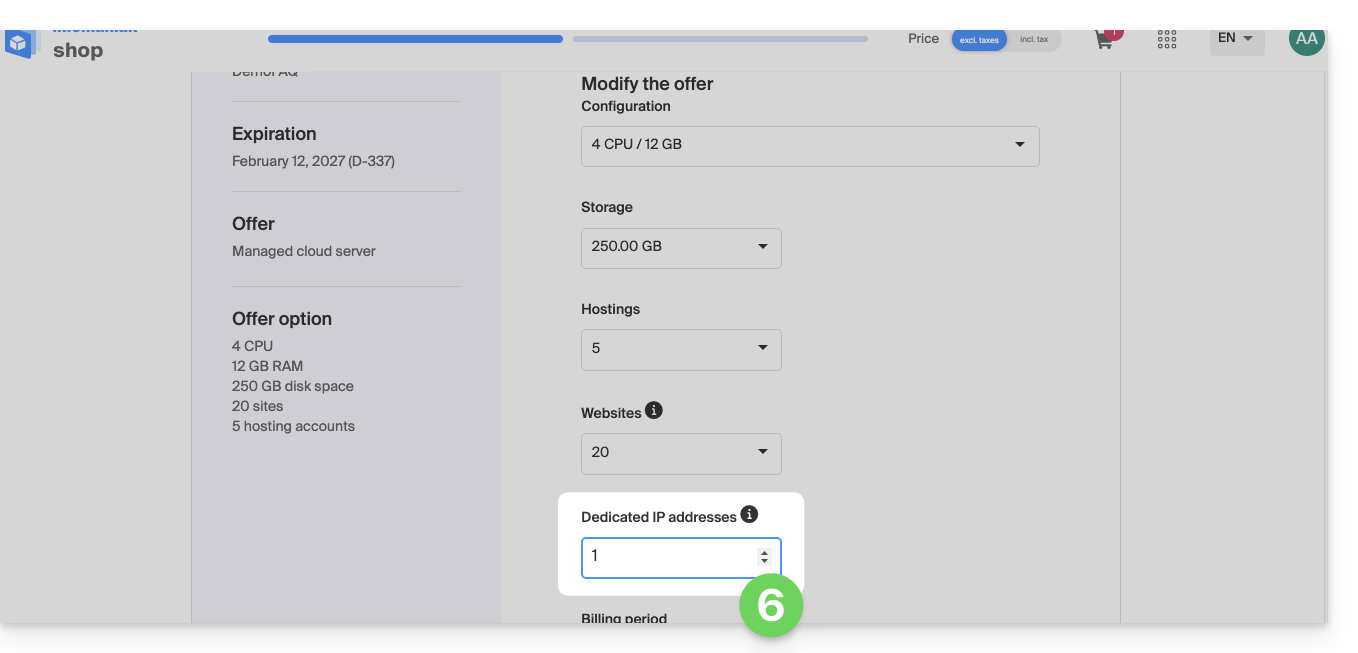This screenshot has height=653, width=1358.
Task: Switch price to incl. tax
Action: click(x=1034, y=40)
